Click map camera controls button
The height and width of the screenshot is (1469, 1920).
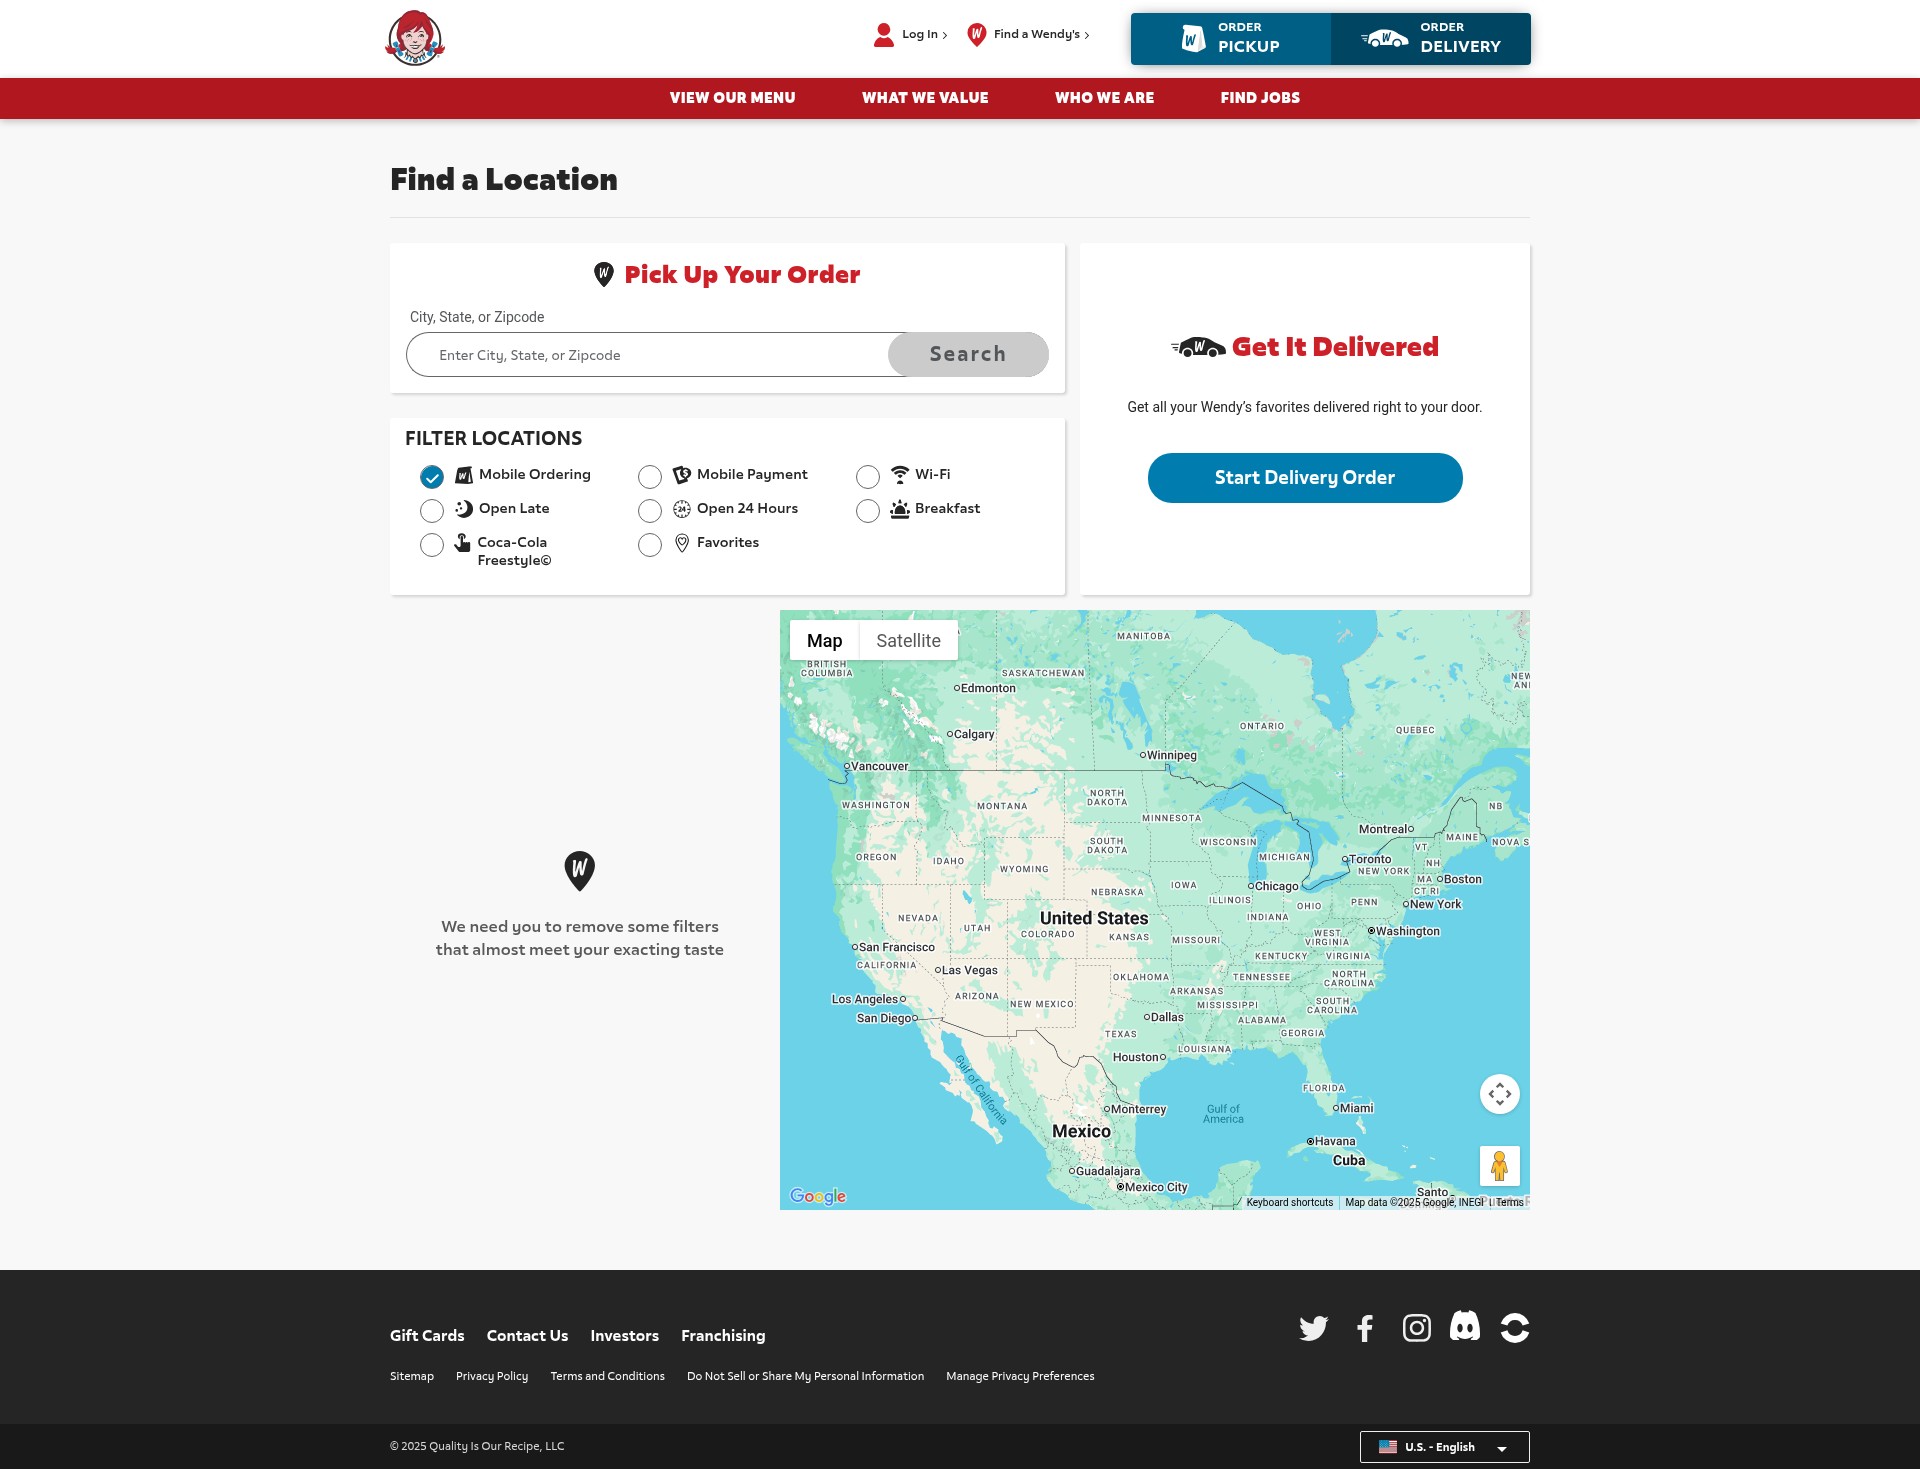pyautogui.click(x=1500, y=1094)
